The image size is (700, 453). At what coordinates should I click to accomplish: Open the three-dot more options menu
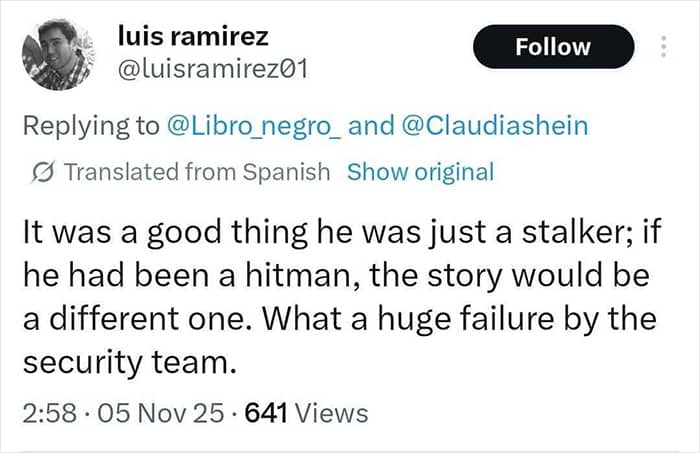pos(662,47)
